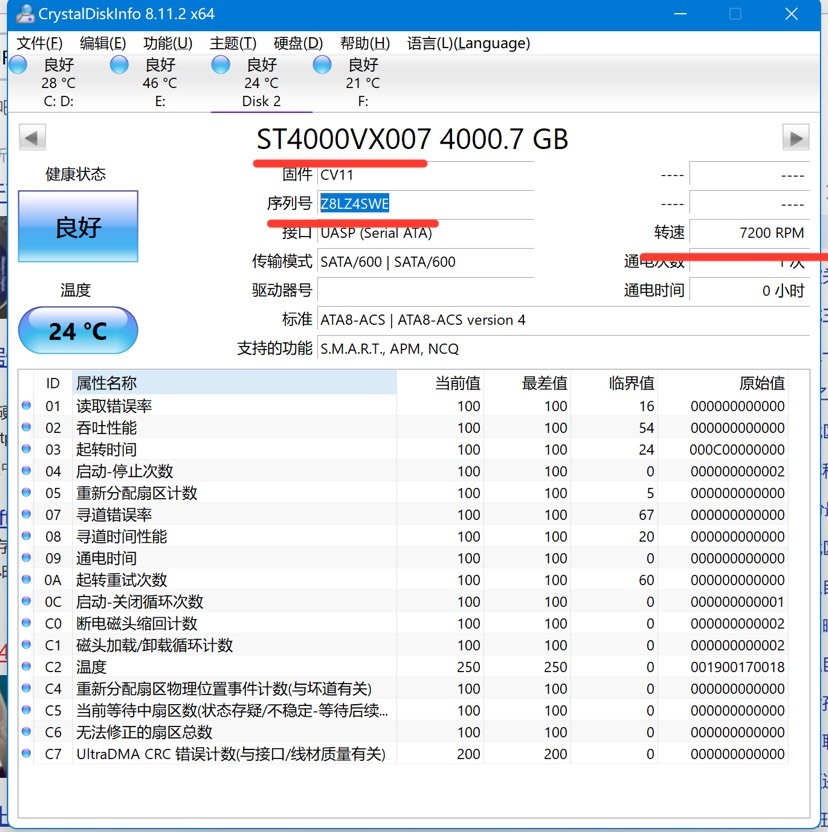
Task: Switch to the C: D: disk showing 28 °C
Action: (58, 83)
